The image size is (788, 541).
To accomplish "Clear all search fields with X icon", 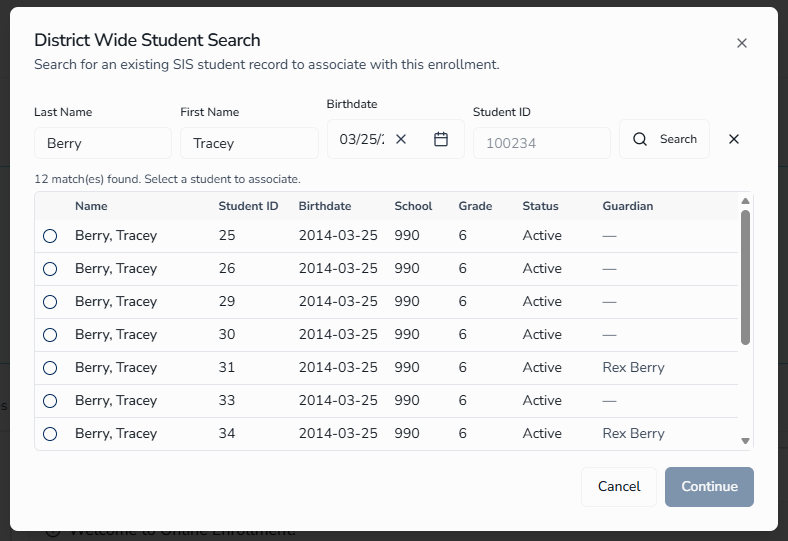I will pyautogui.click(x=734, y=139).
